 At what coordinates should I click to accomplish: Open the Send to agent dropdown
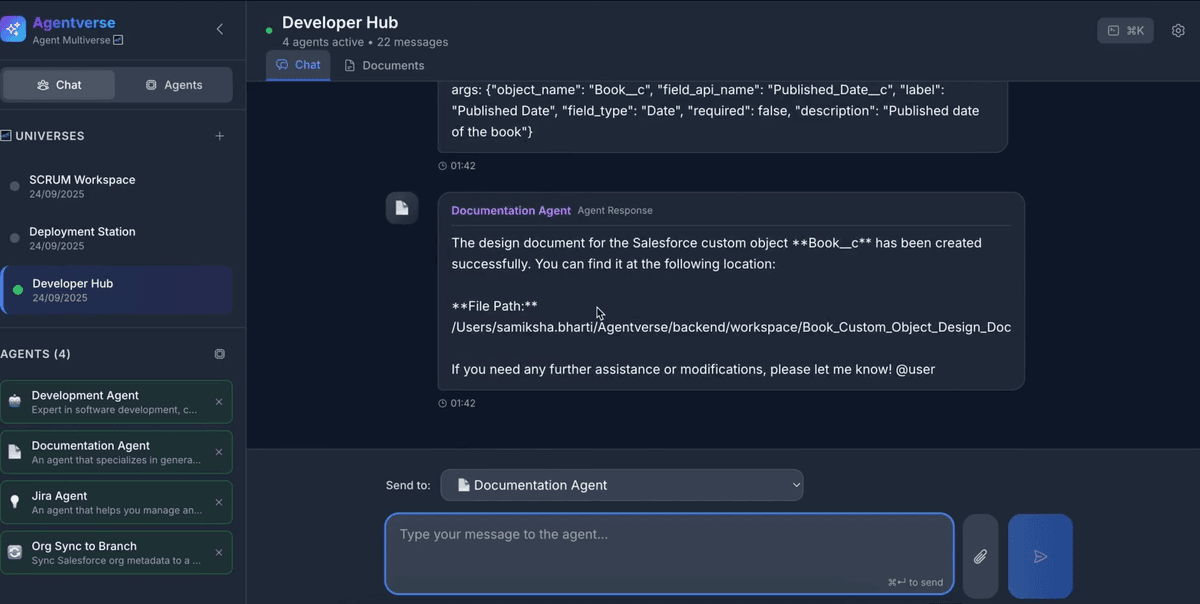coord(621,485)
